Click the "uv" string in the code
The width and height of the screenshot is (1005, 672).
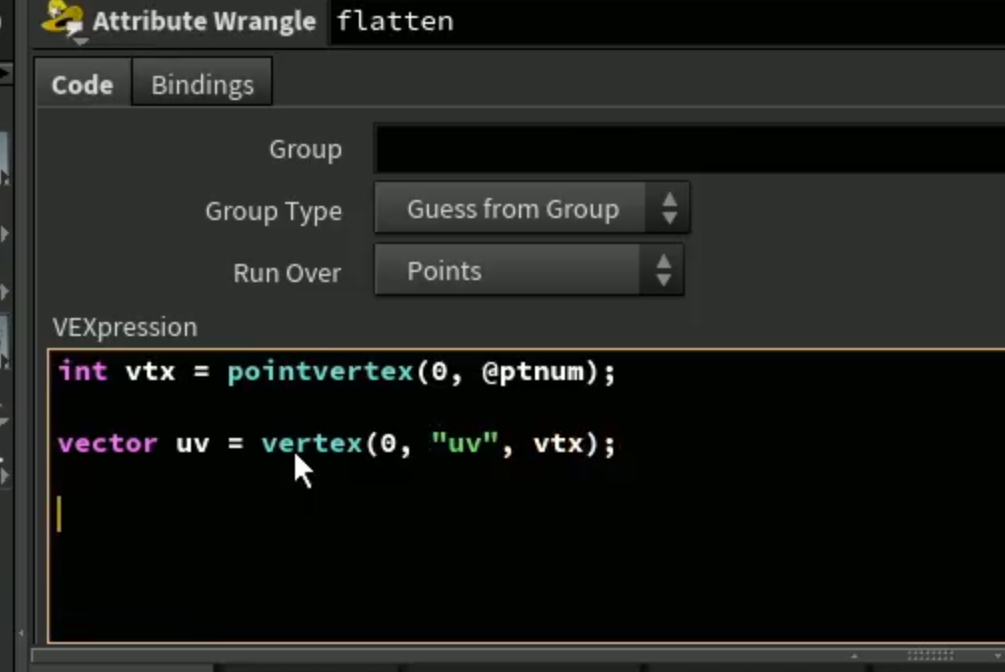[465, 442]
